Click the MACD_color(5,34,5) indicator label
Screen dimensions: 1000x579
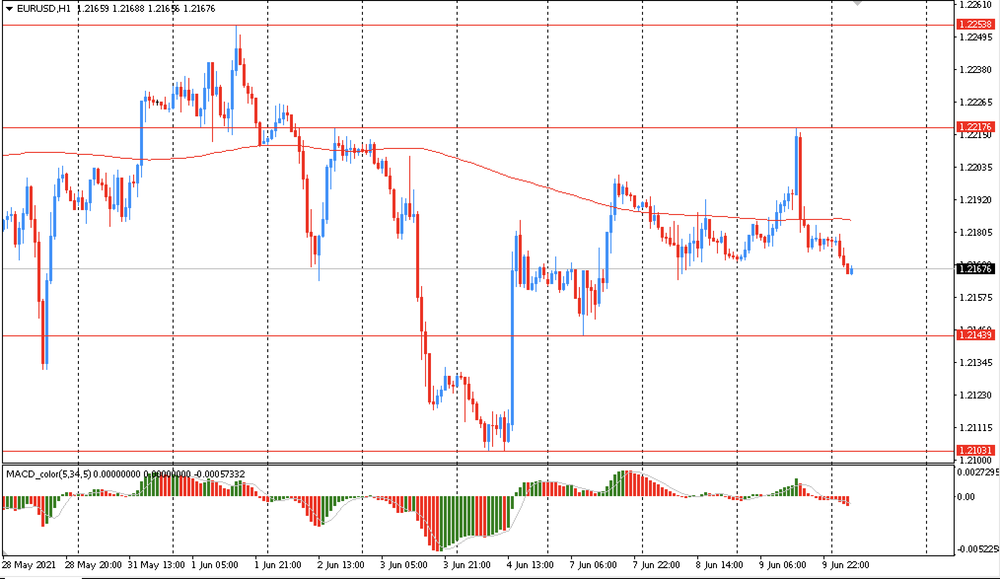48,474
